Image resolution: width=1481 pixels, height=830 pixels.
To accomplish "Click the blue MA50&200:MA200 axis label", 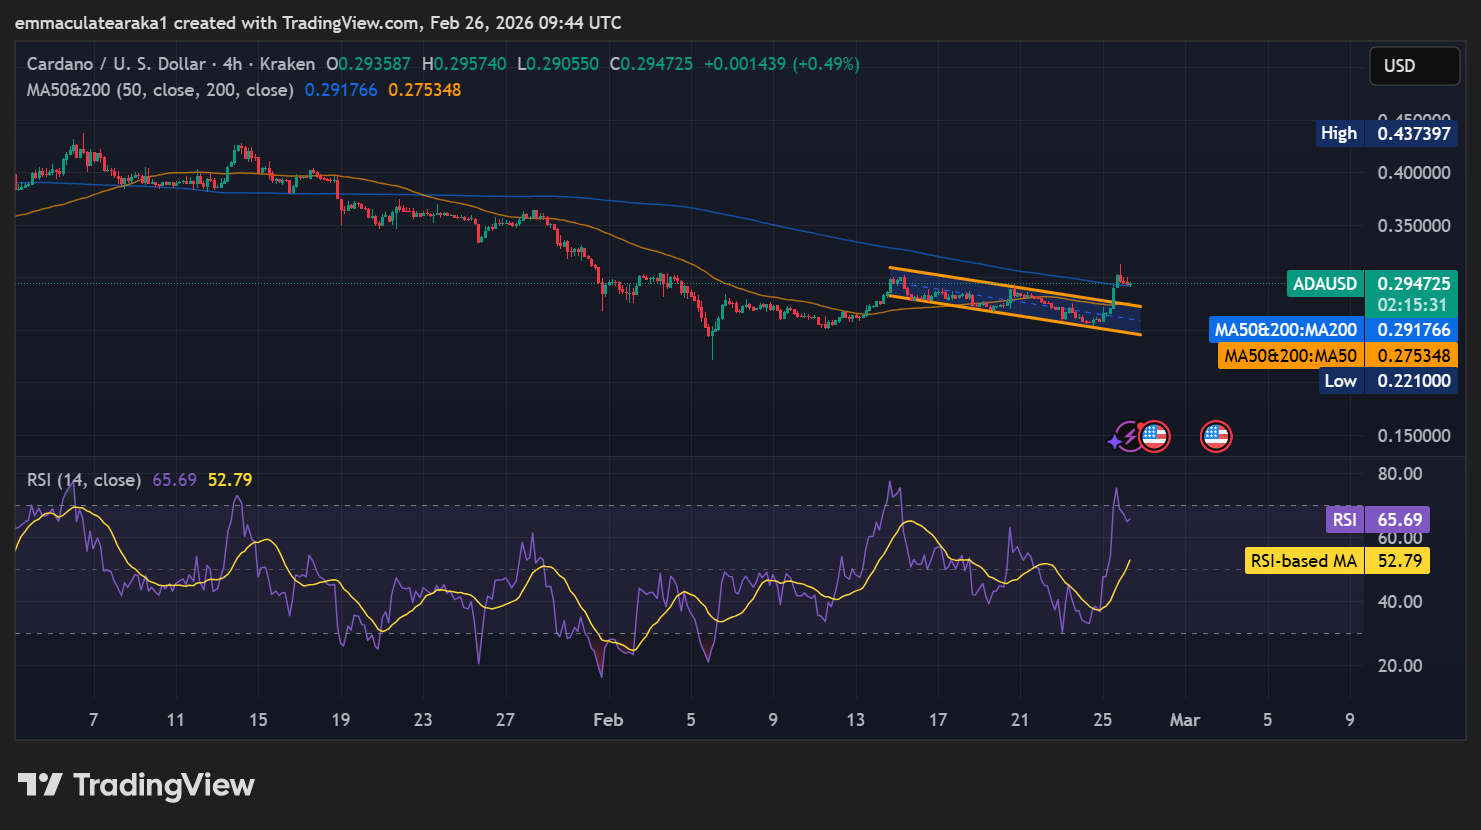I will [x=1285, y=330].
